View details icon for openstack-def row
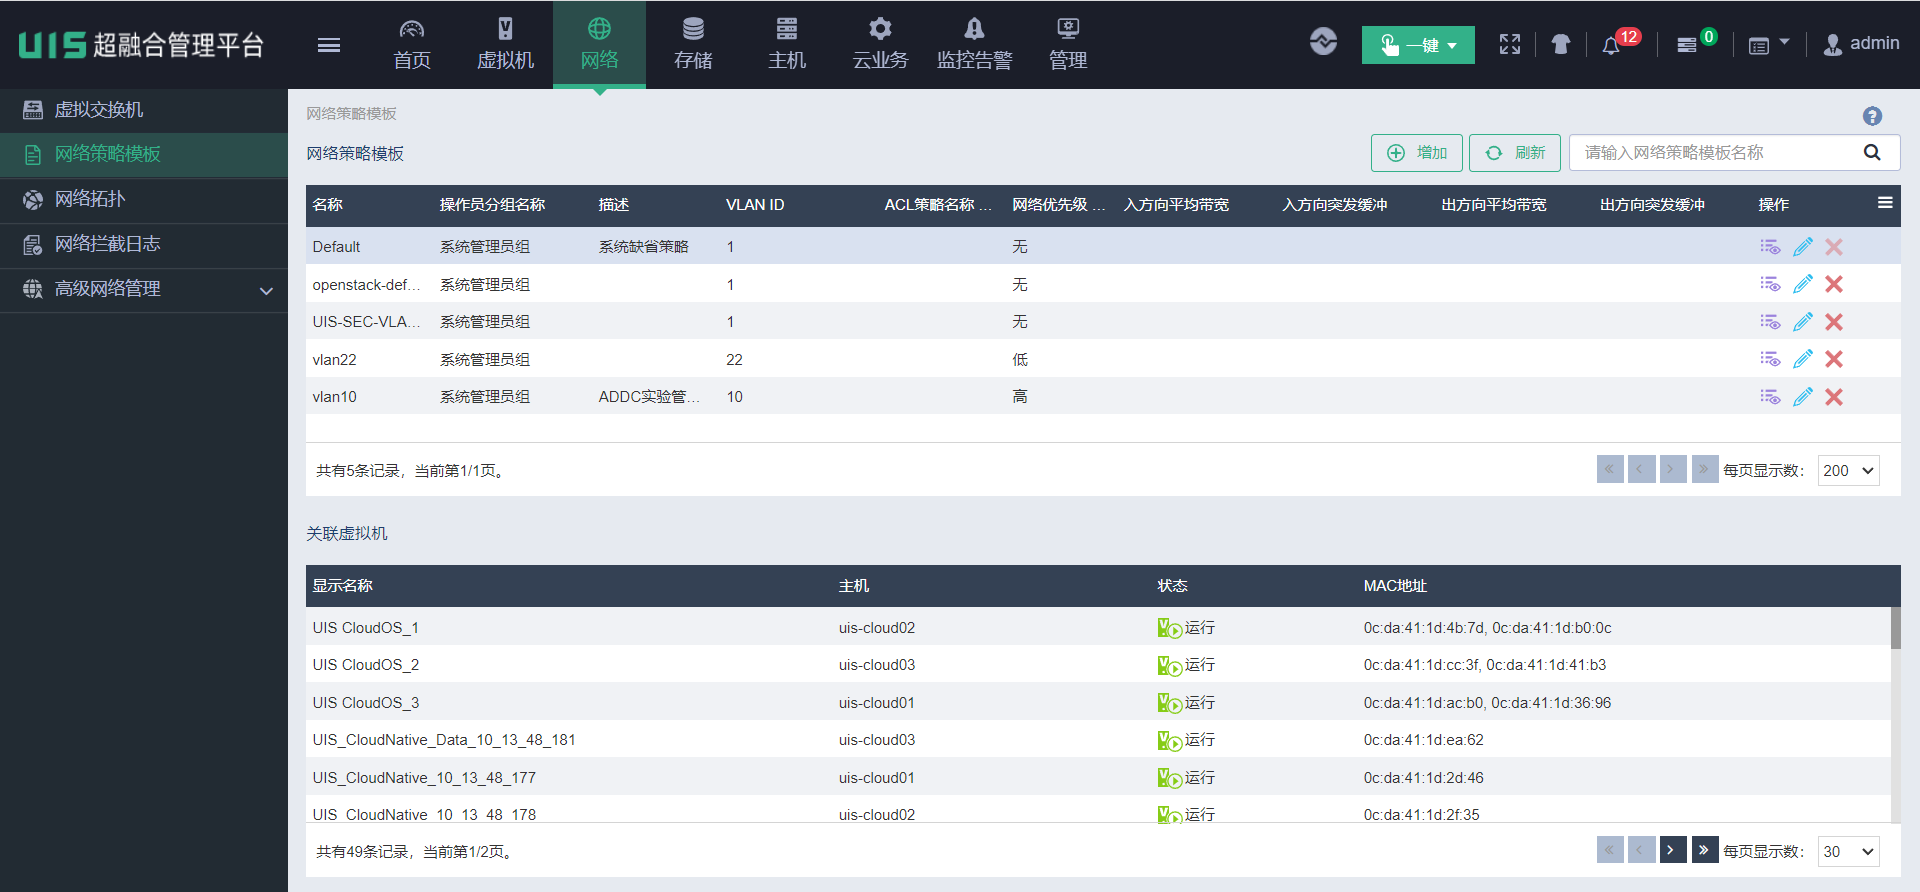Image resolution: width=1920 pixels, height=892 pixels. click(1770, 284)
